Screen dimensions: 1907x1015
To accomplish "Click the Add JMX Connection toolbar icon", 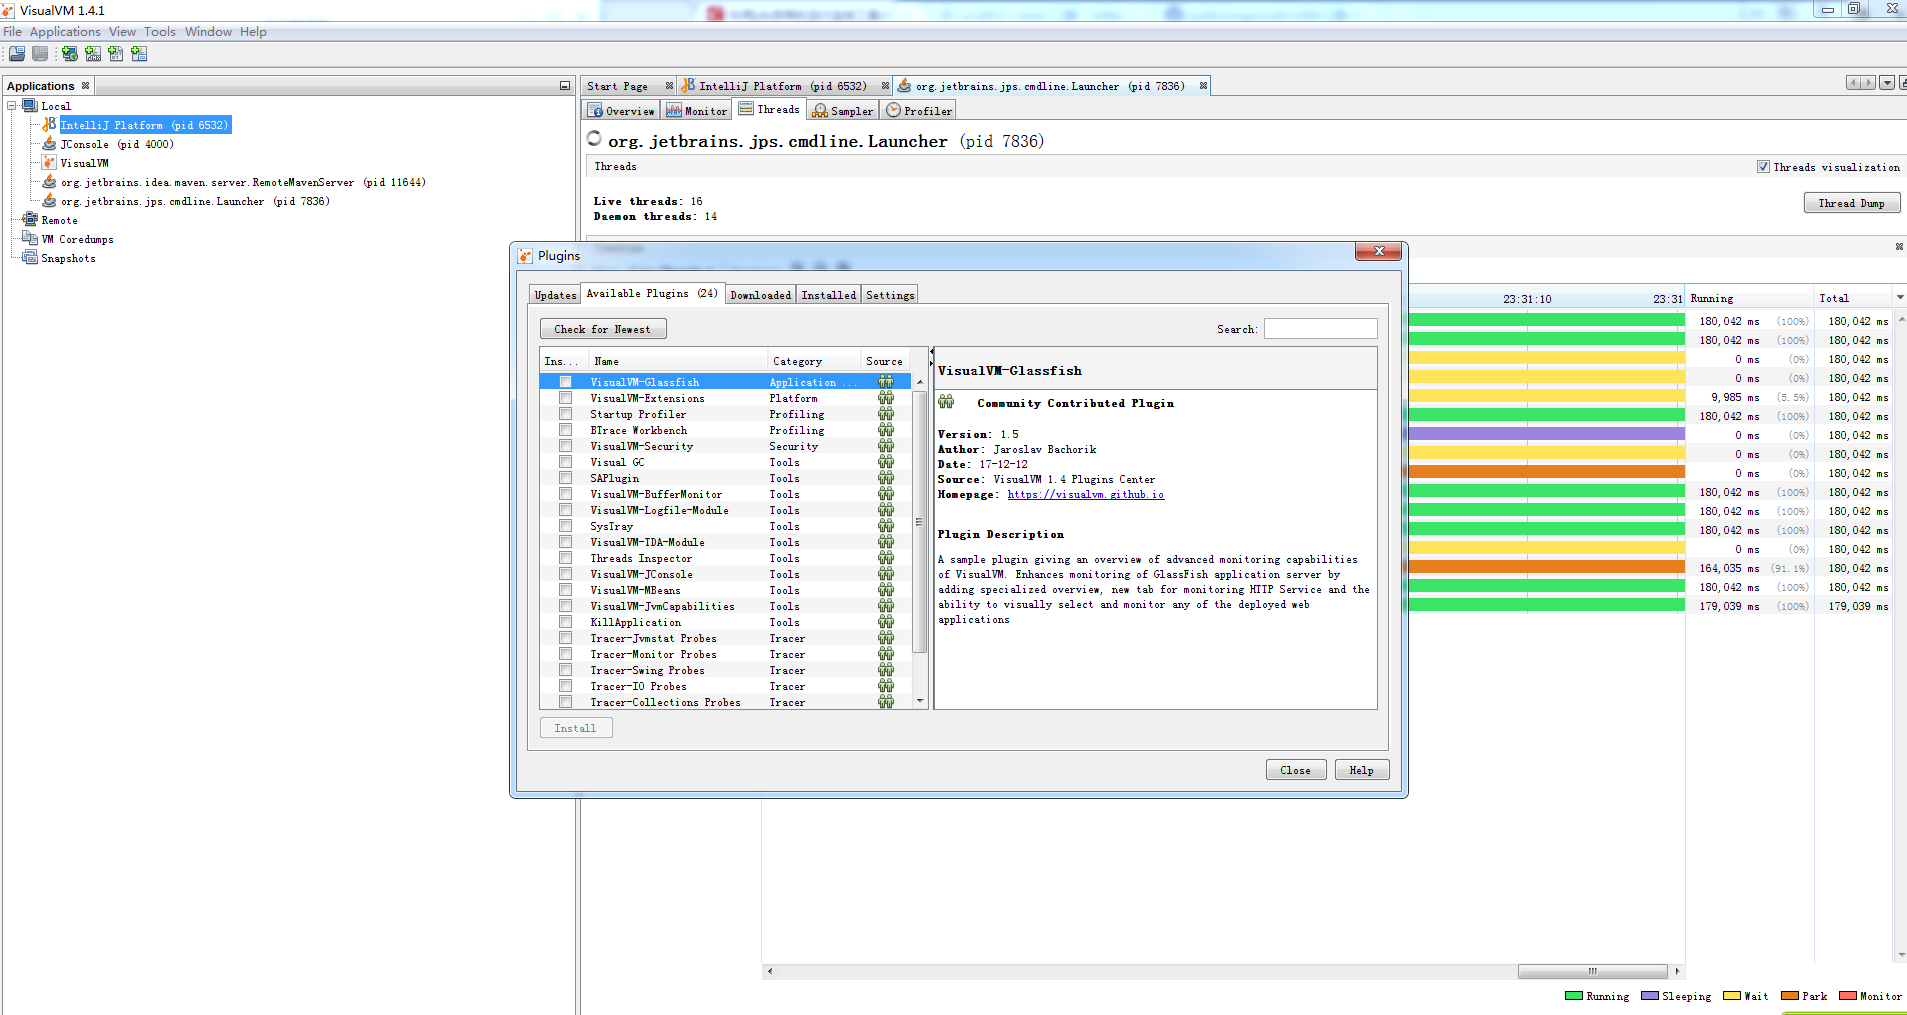I will pyautogui.click(x=93, y=54).
